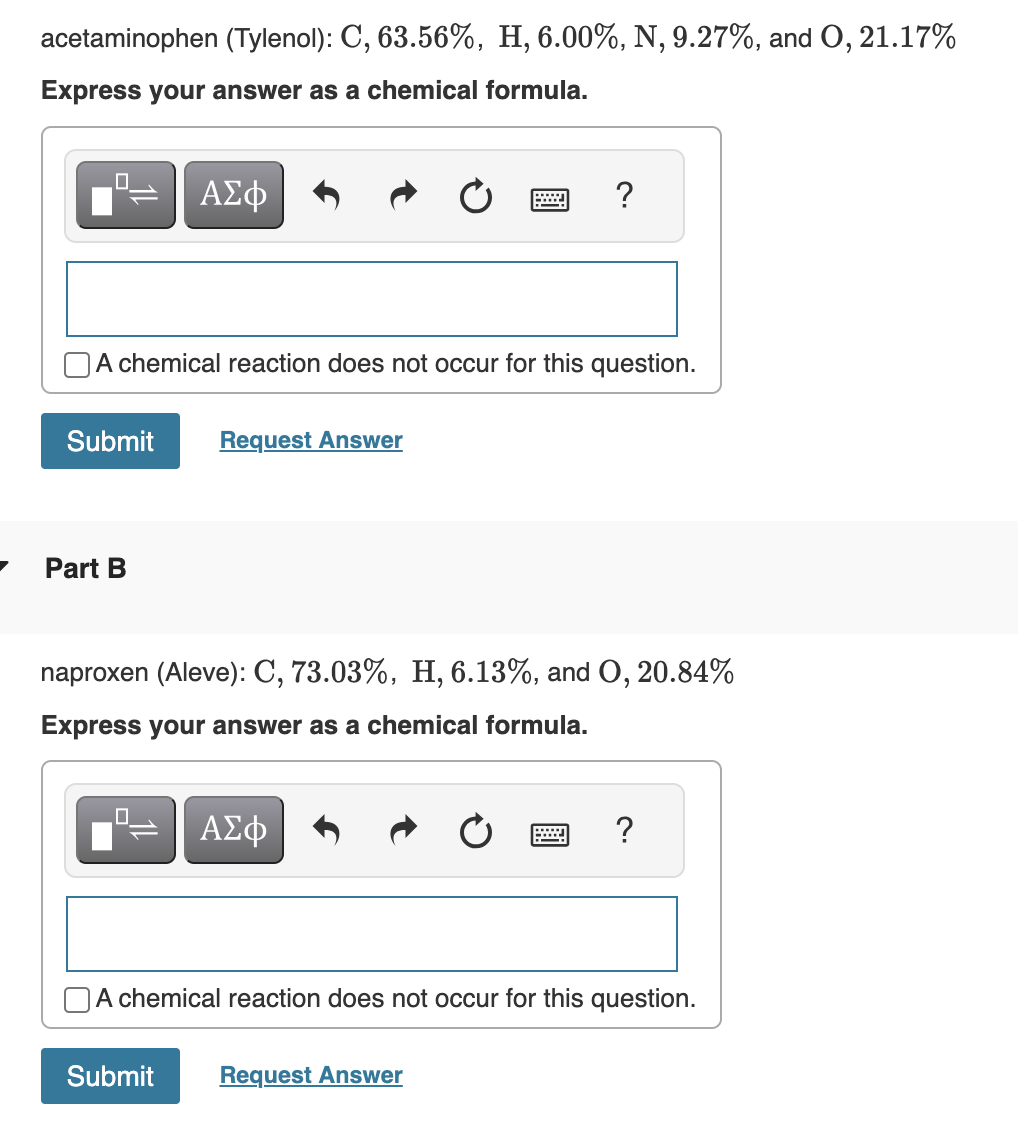
Task: Open the Greek letters ΑΣφ palette in Part B
Action: click(x=233, y=829)
